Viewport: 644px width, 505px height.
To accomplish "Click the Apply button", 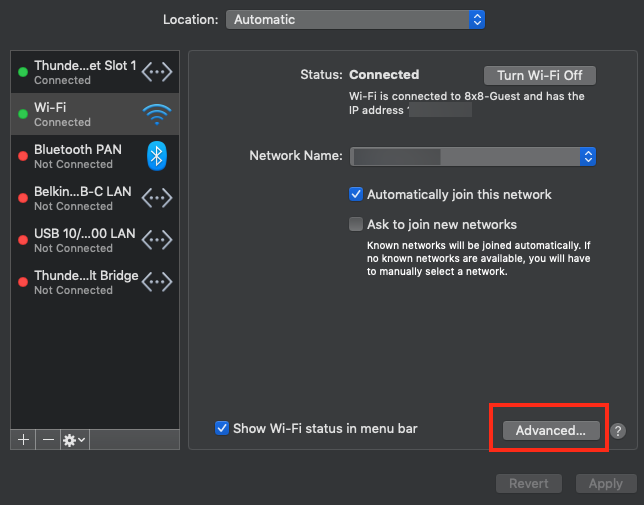I will point(605,484).
